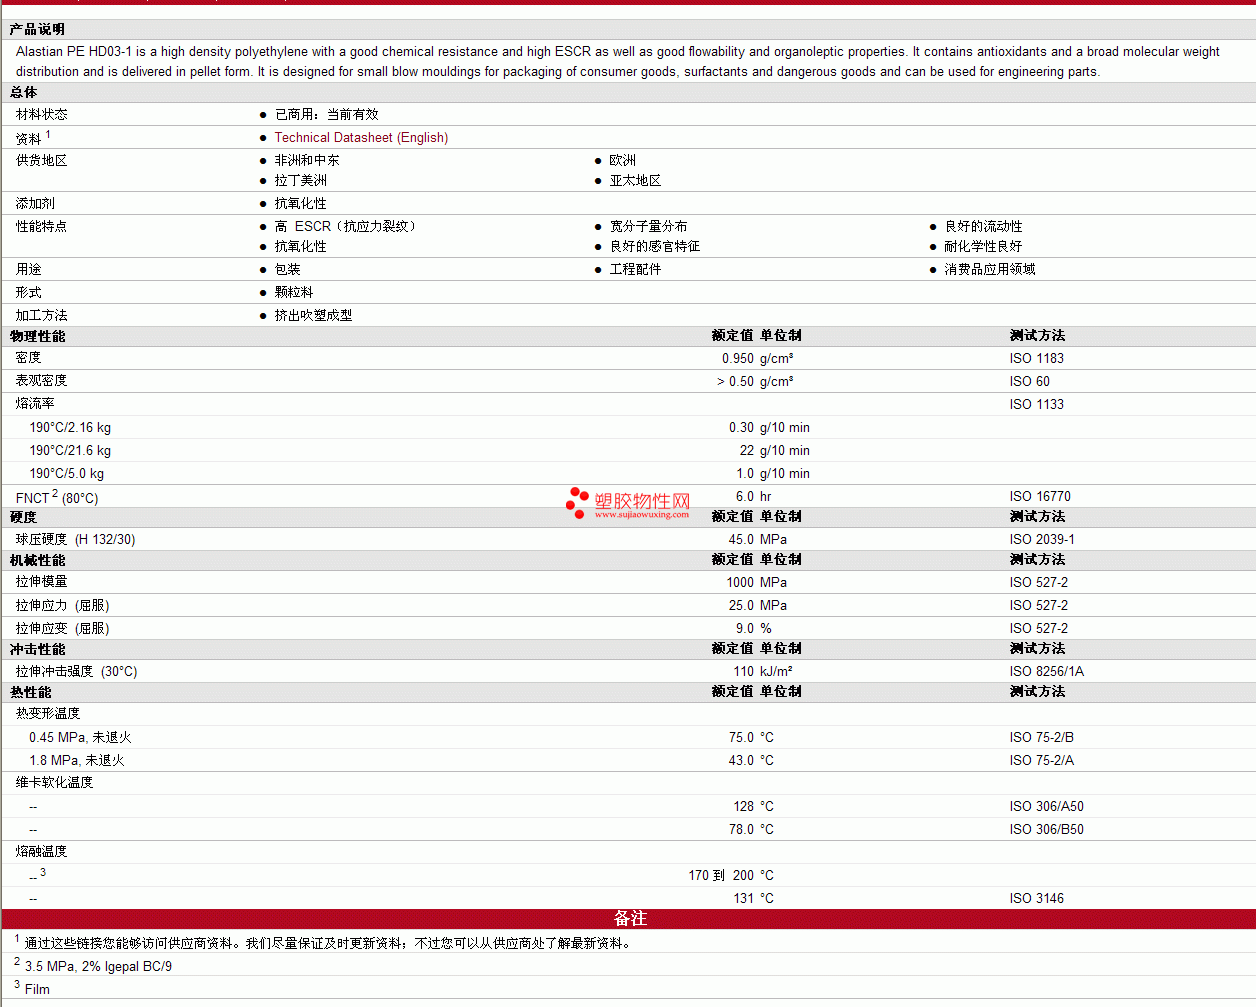Select the 拉丁美洲 region entry

tap(301, 181)
